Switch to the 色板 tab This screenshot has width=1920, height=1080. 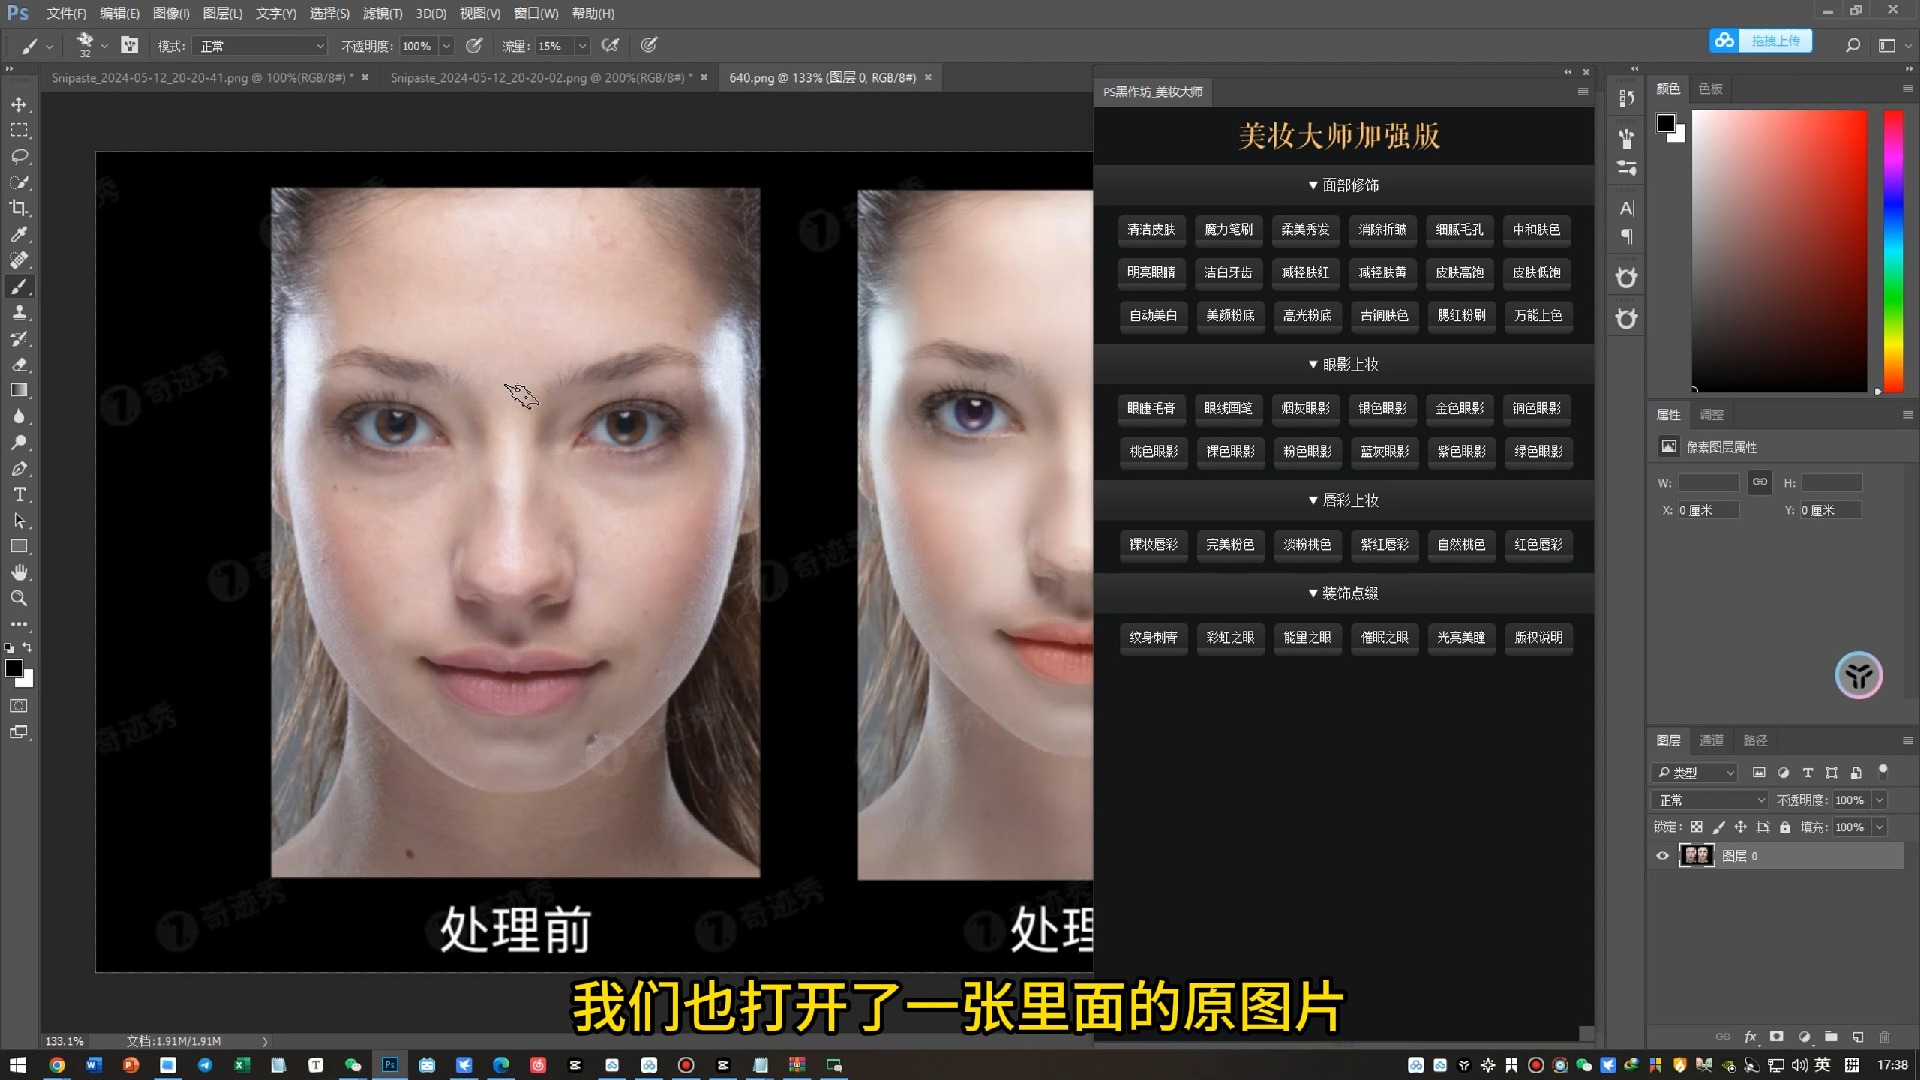tap(1711, 89)
